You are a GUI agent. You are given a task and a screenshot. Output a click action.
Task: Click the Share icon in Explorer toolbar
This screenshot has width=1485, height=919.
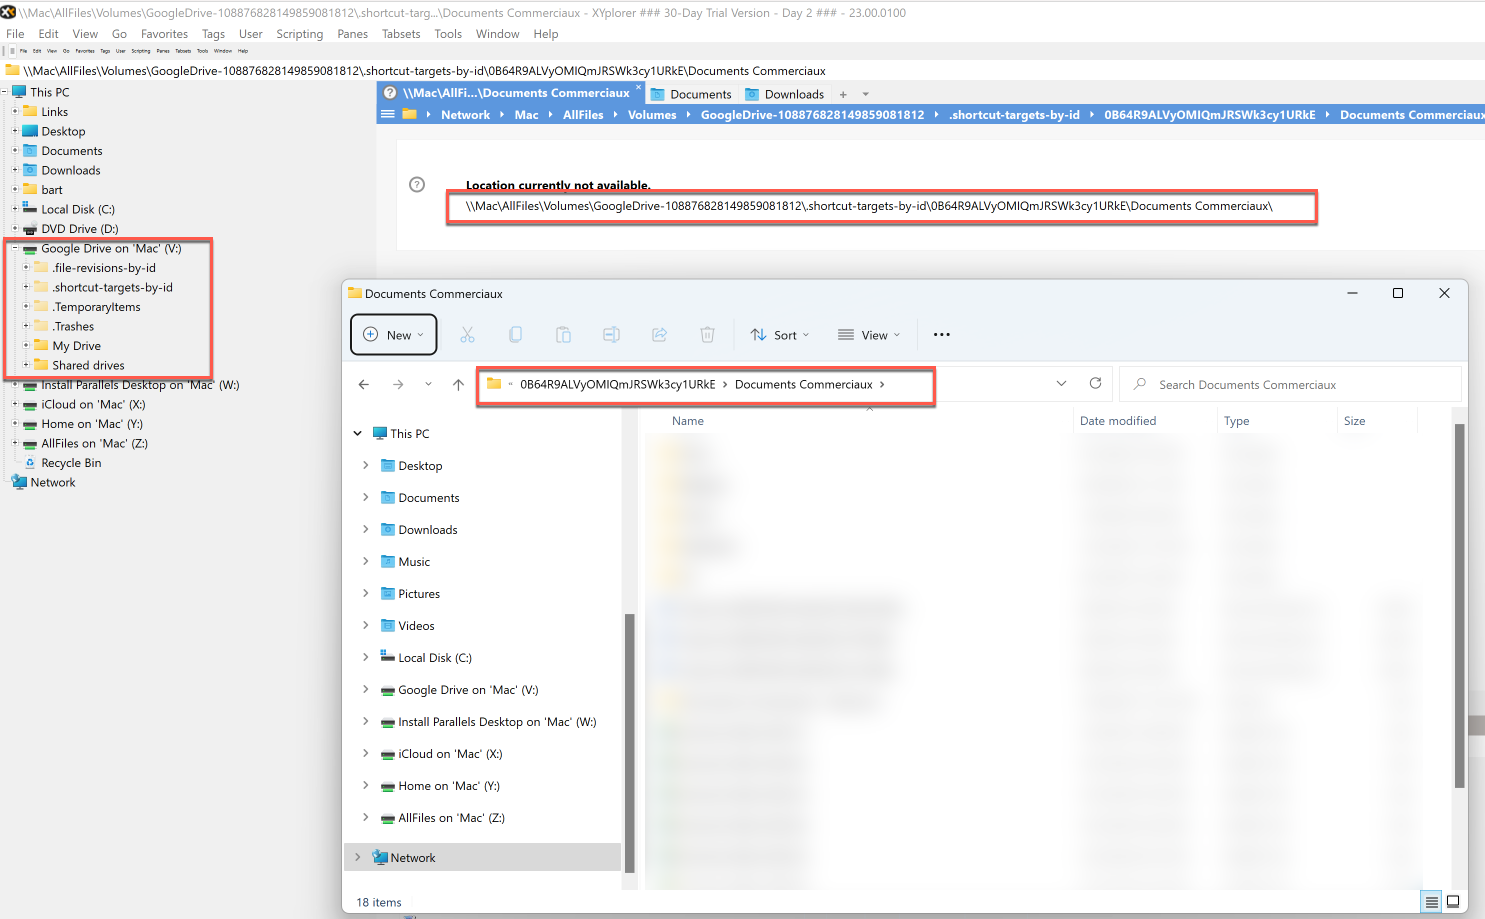point(659,335)
